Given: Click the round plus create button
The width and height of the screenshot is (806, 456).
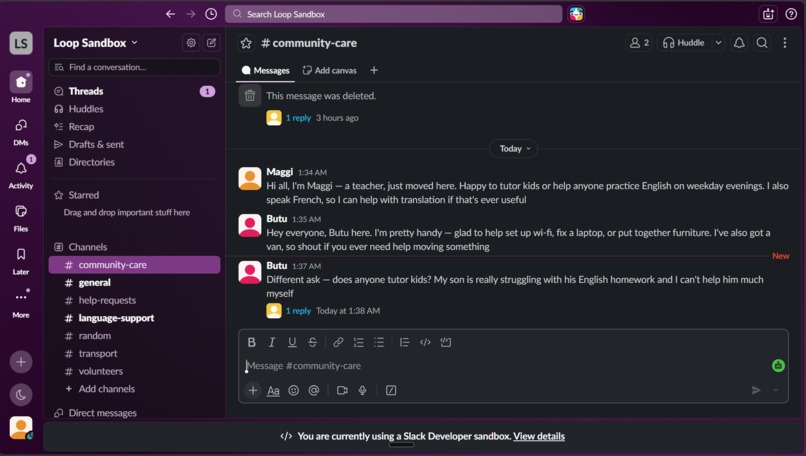Looking at the screenshot, I should (21, 362).
